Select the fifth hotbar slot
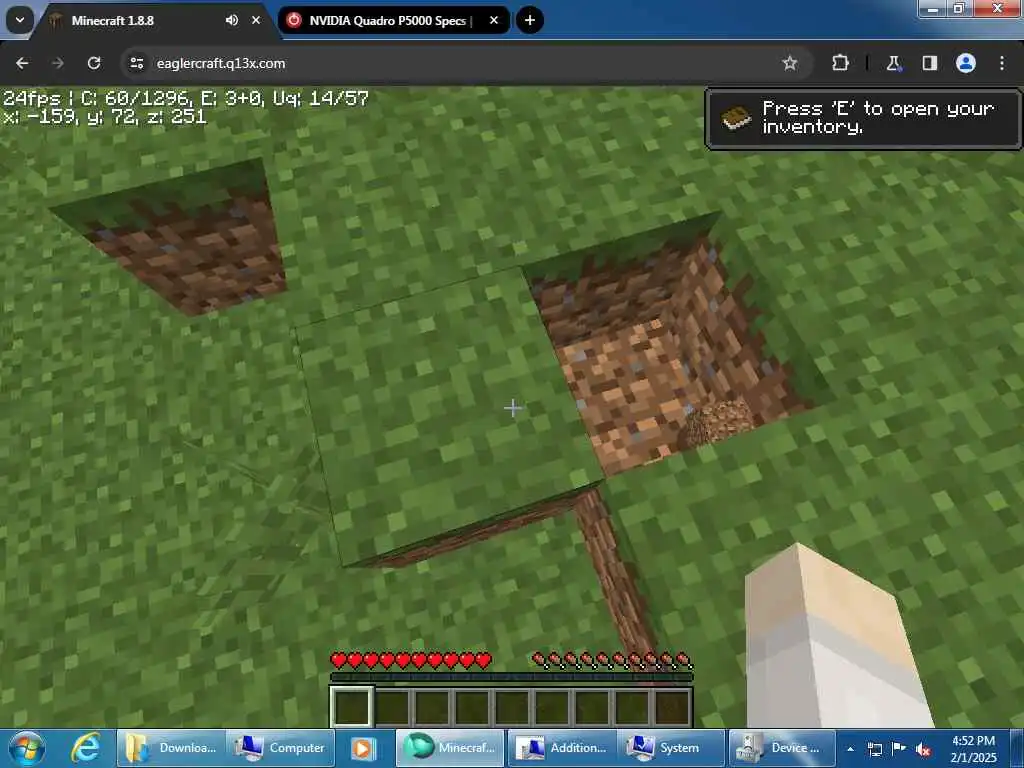The width and height of the screenshot is (1024, 768). click(x=512, y=707)
